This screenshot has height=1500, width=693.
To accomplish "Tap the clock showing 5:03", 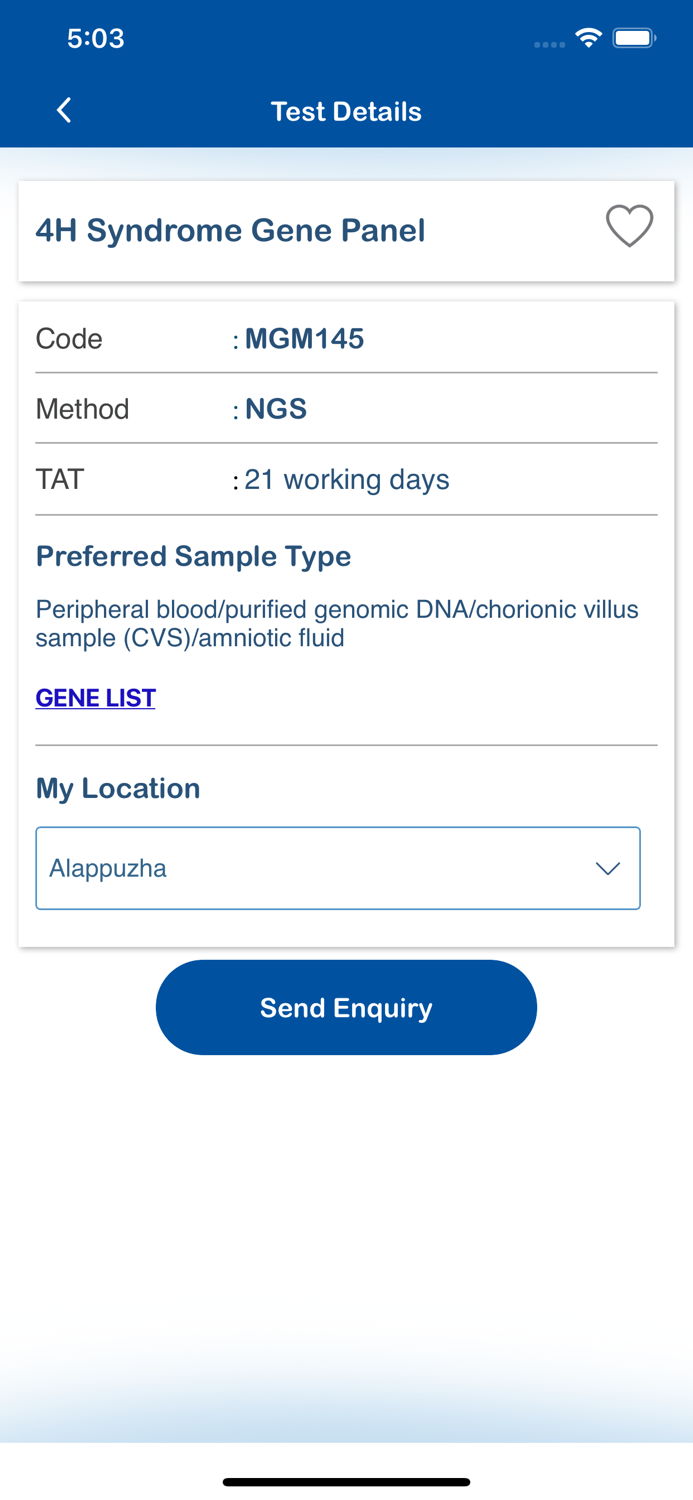I will 96,37.
